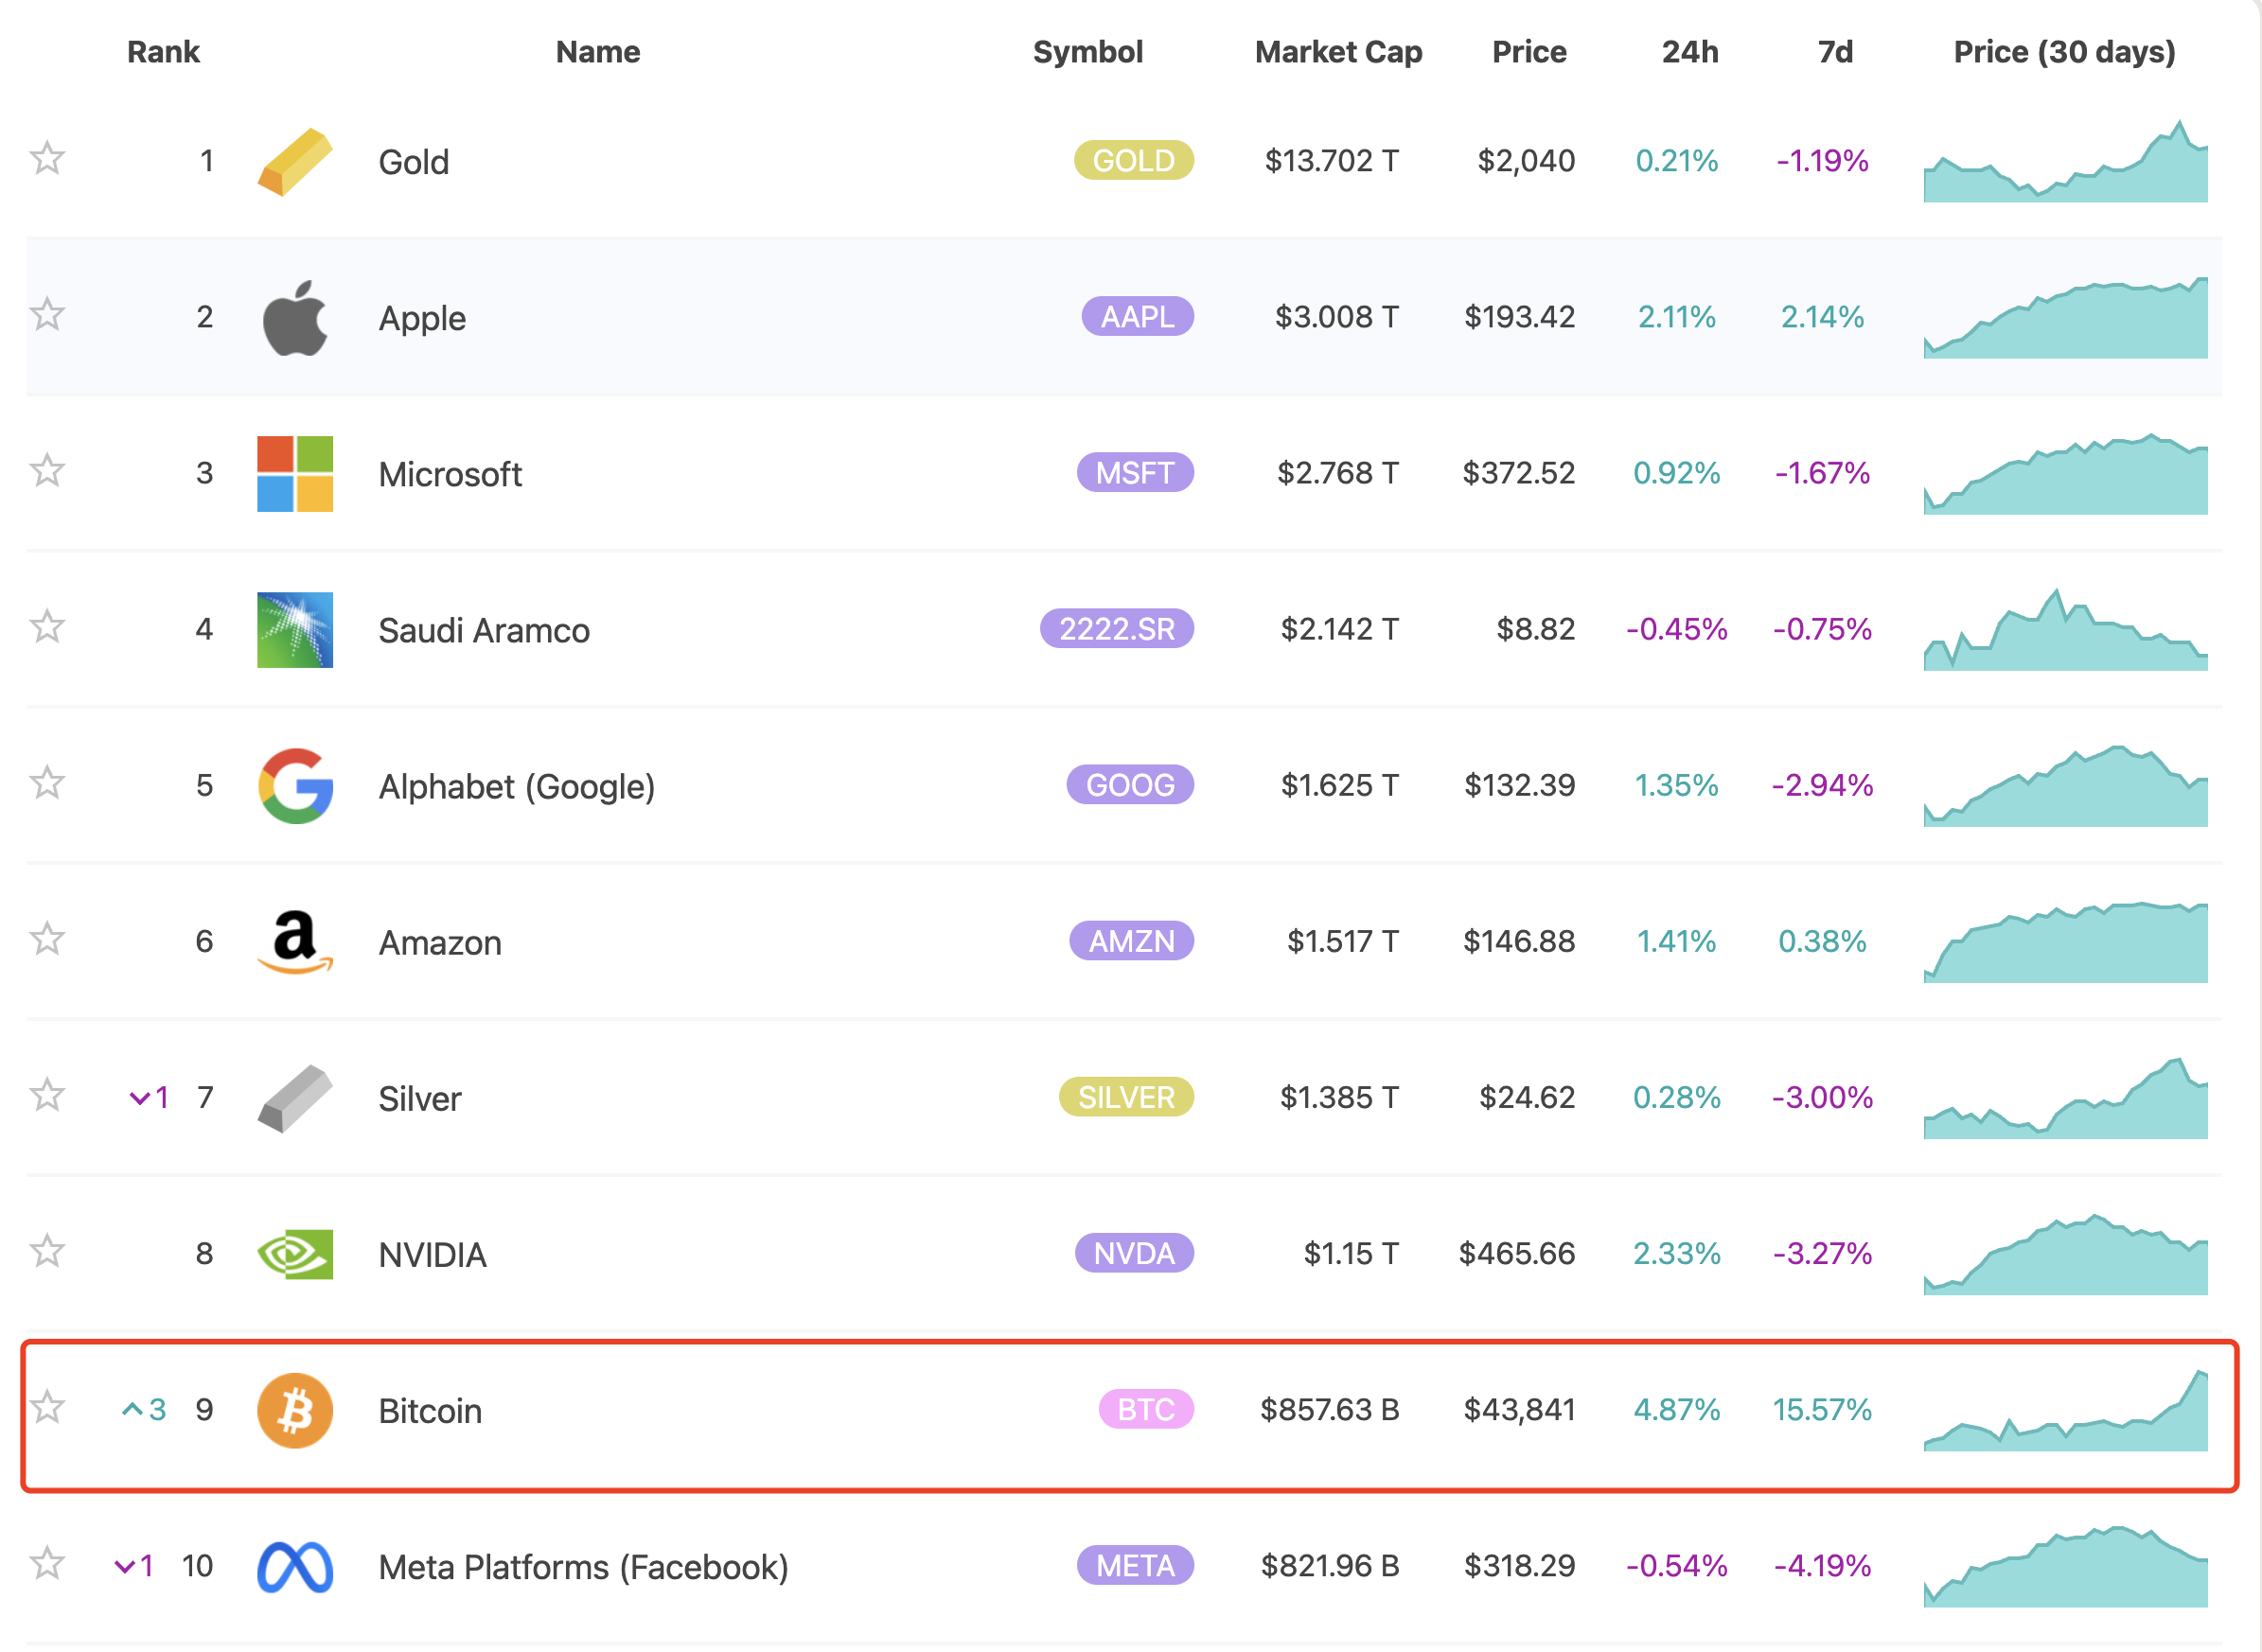Image resolution: width=2262 pixels, height=1652 pixels.
Task: Sort table by 24h column header
Action: coord(1689,52)
